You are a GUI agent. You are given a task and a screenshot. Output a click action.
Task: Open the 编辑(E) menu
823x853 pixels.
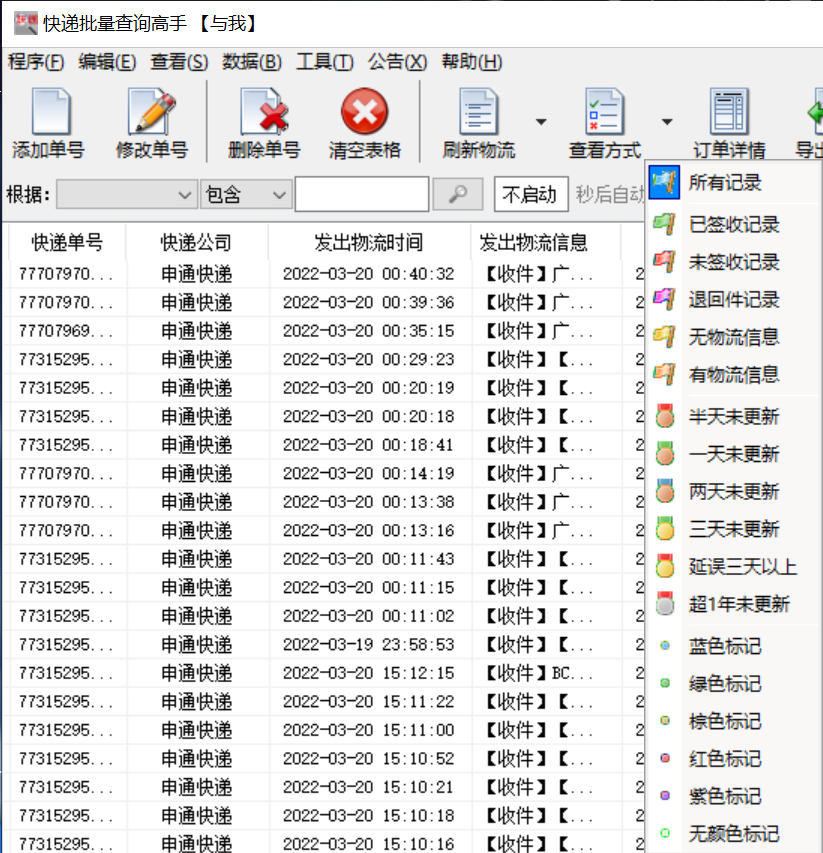pyautogui.click(x=107, y=62)
